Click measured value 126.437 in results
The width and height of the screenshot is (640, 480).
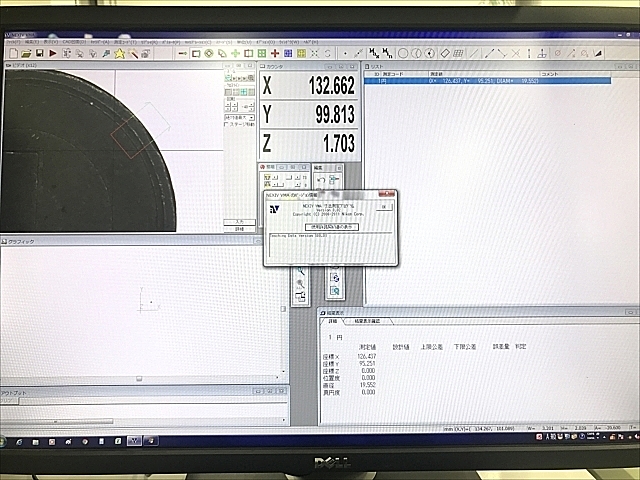coord(367,356)
